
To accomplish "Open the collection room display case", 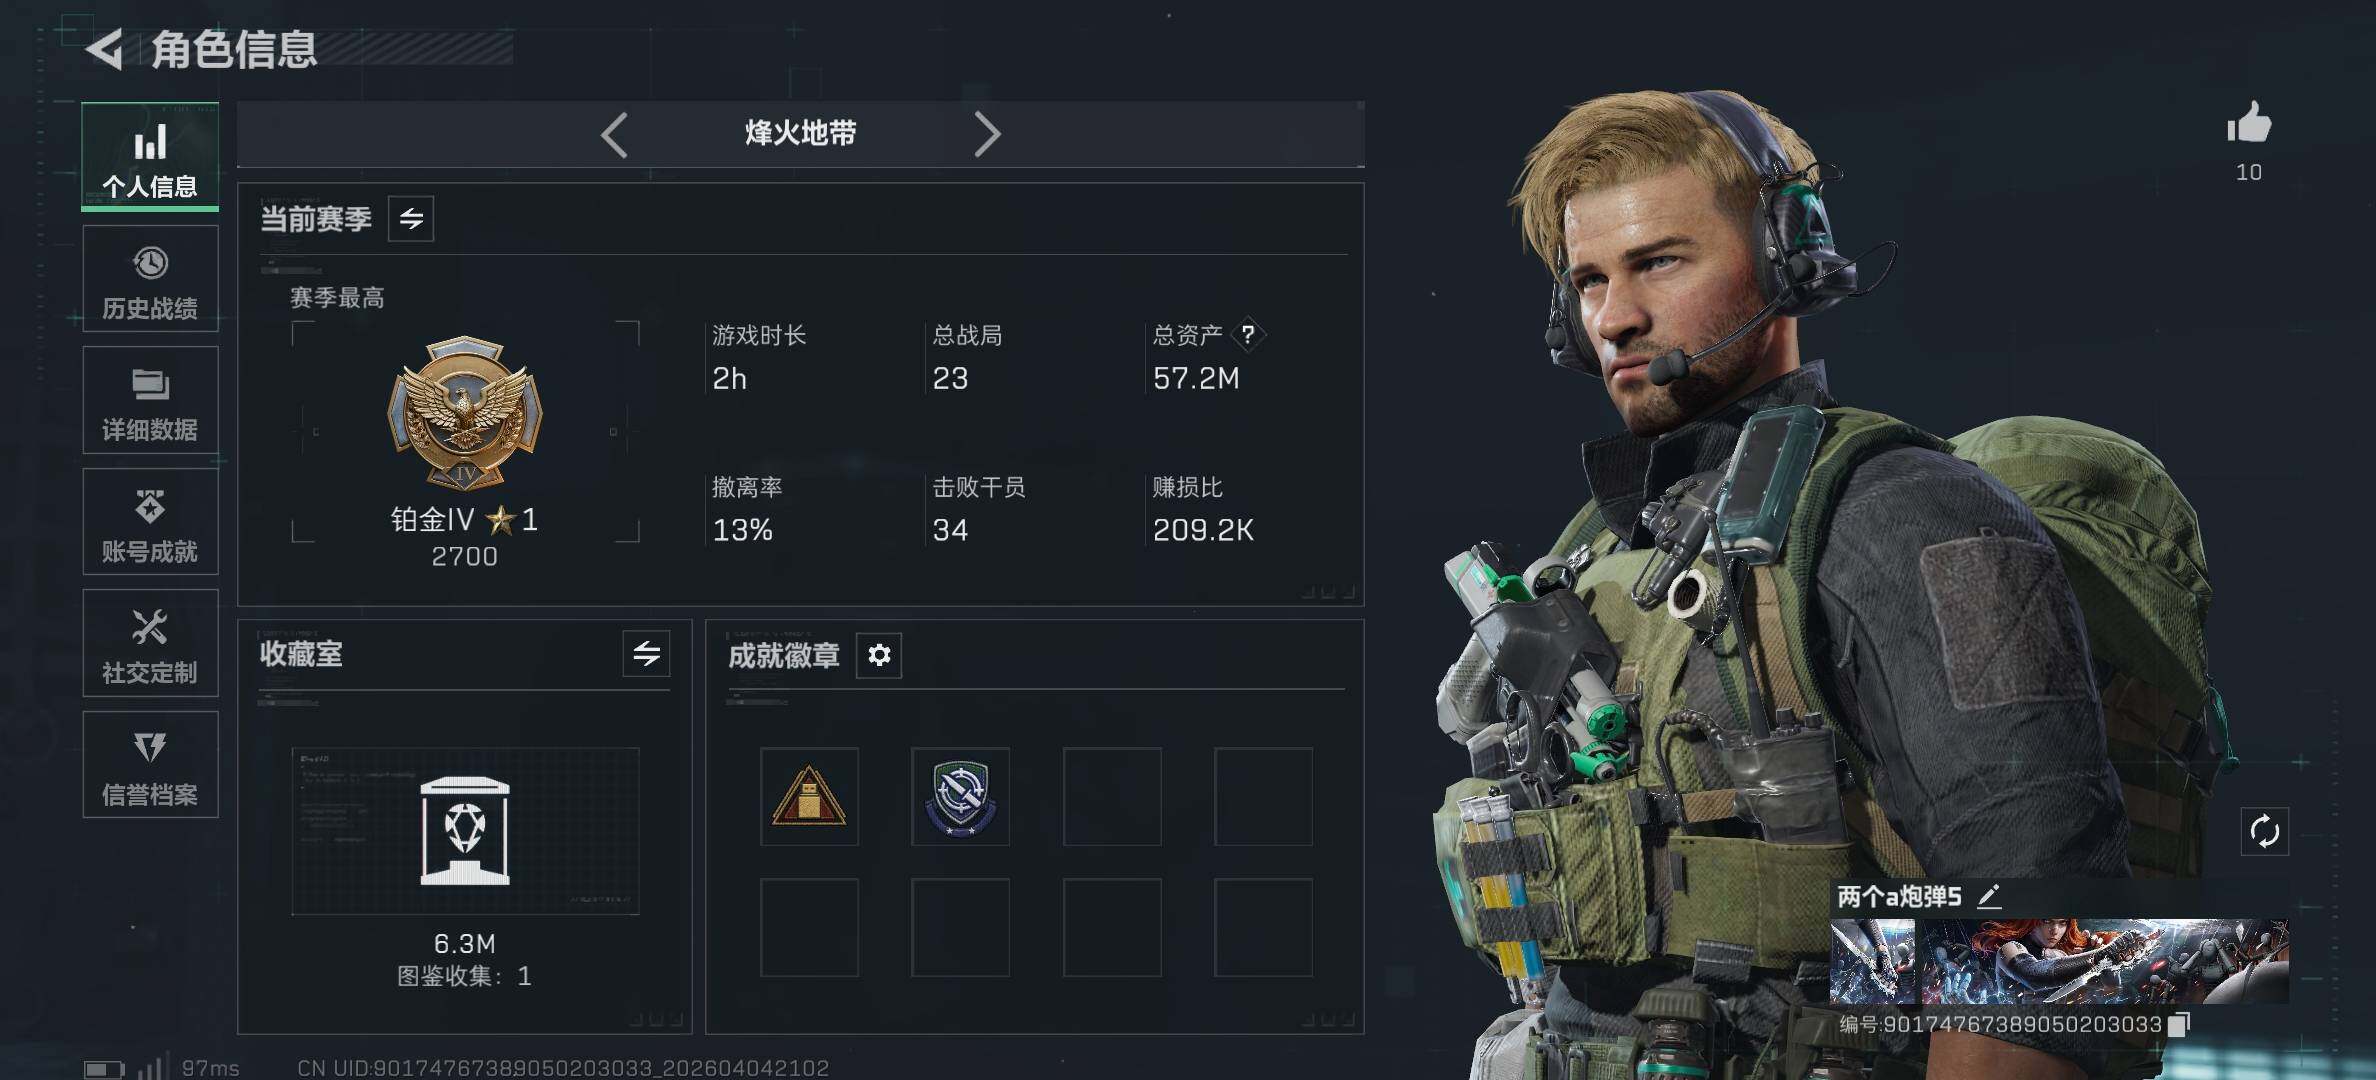I will pos(465,831).
